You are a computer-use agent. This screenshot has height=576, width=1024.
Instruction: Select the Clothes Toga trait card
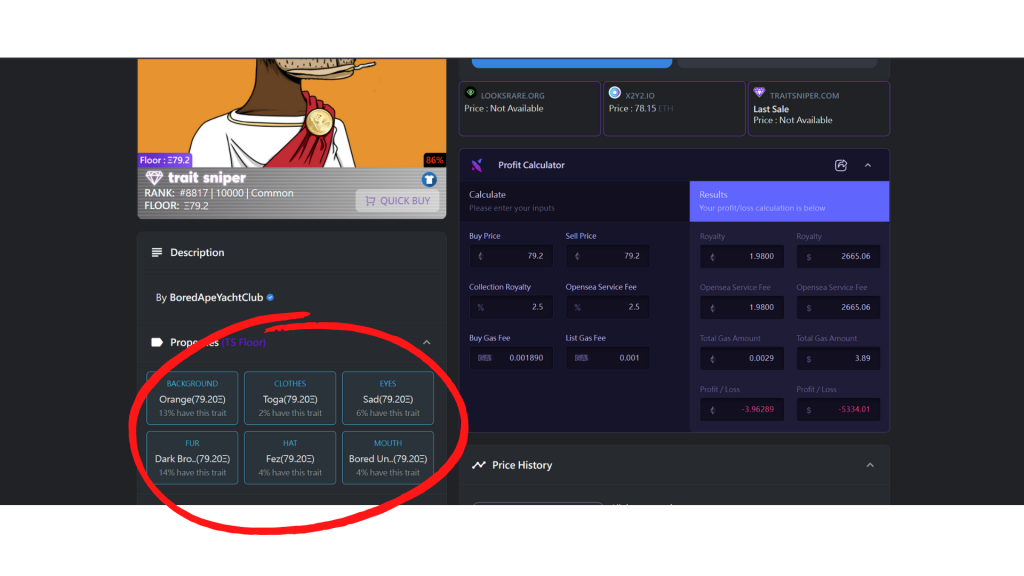point(290,398)
